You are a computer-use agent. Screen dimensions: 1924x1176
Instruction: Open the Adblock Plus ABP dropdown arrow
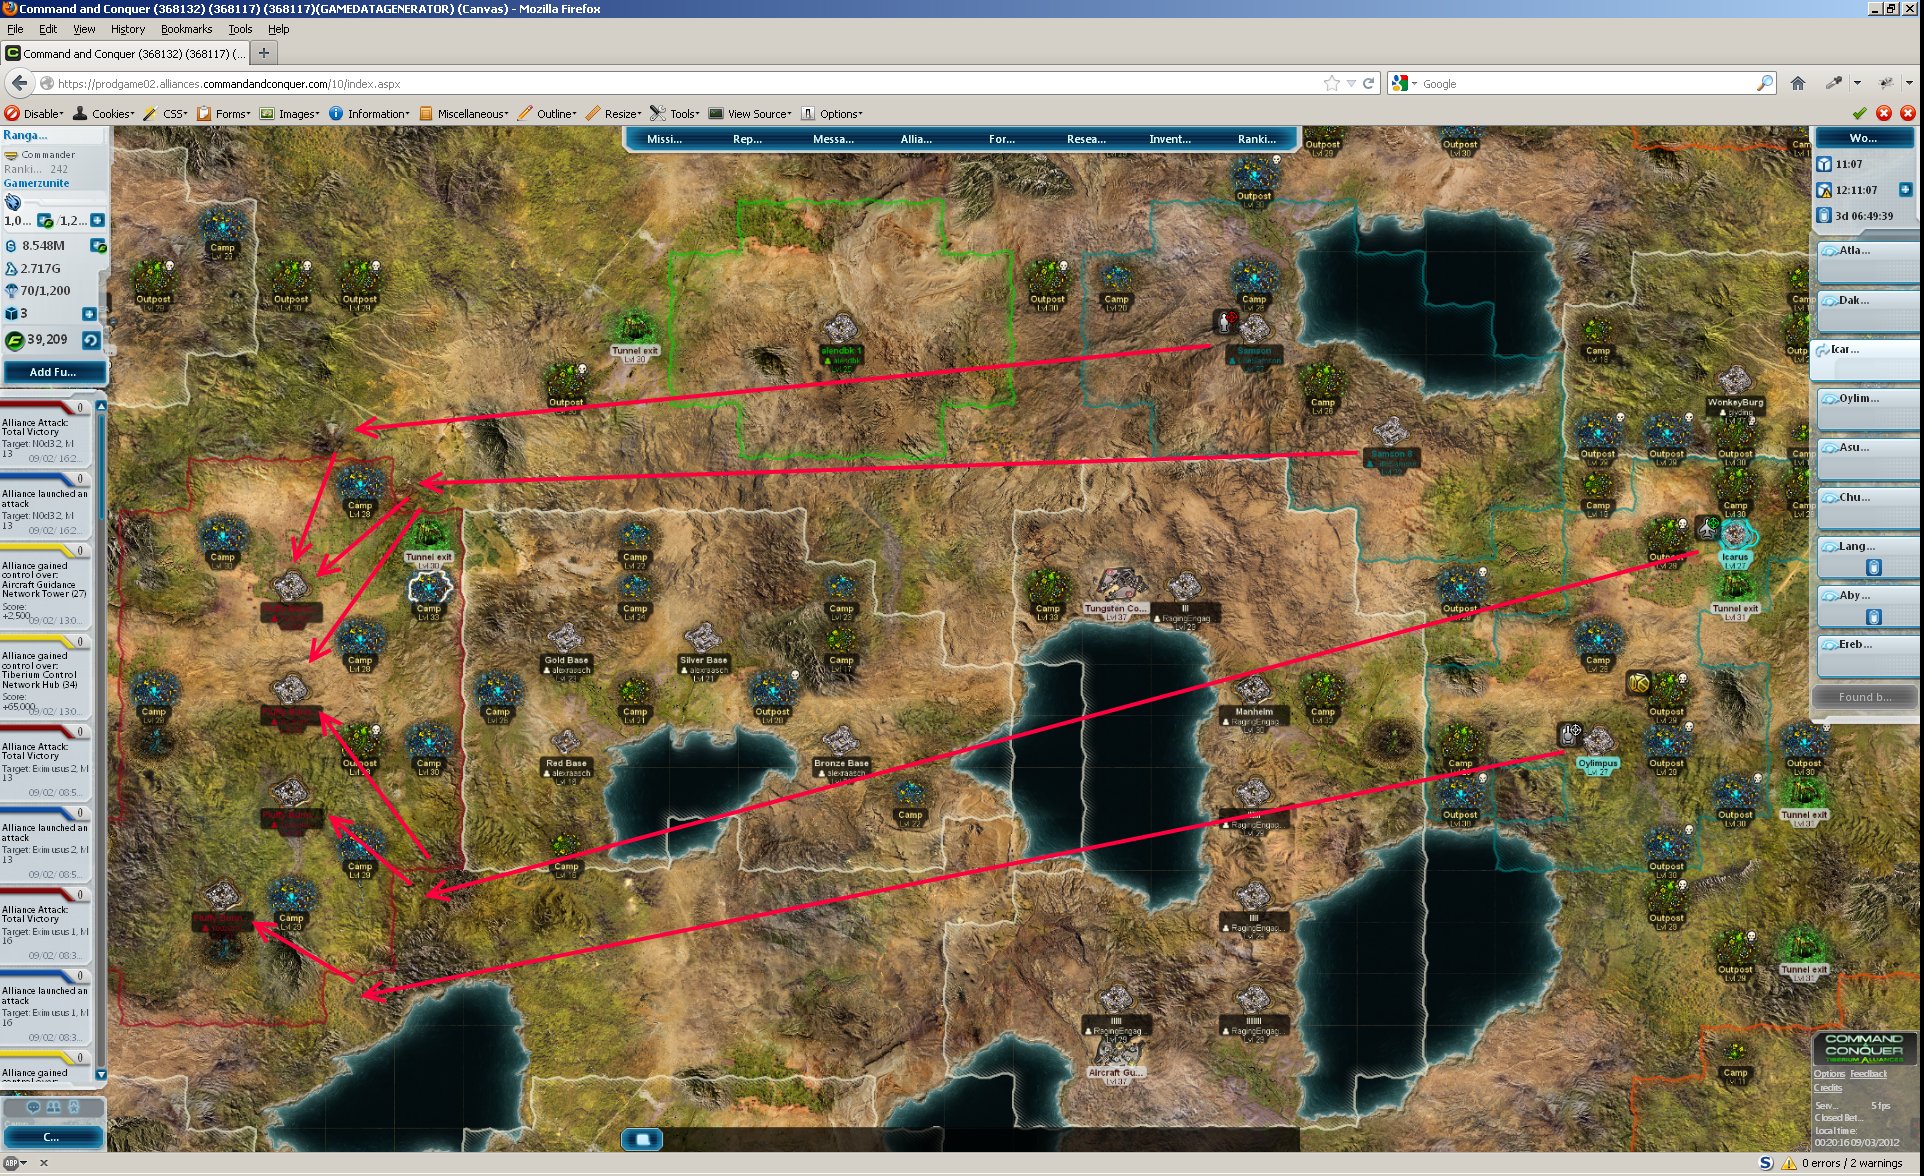25,1163
